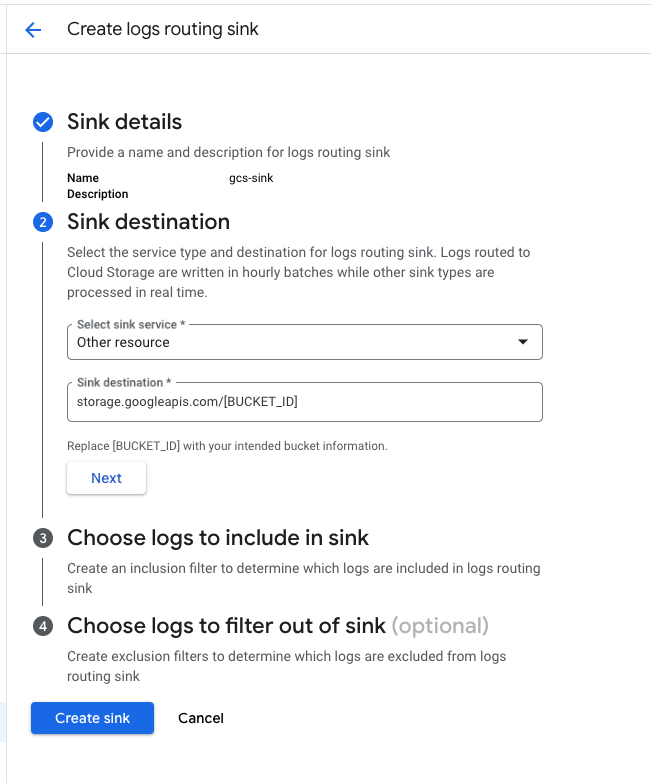
Task: Click the gcs-sink name value
Action: 251,178
